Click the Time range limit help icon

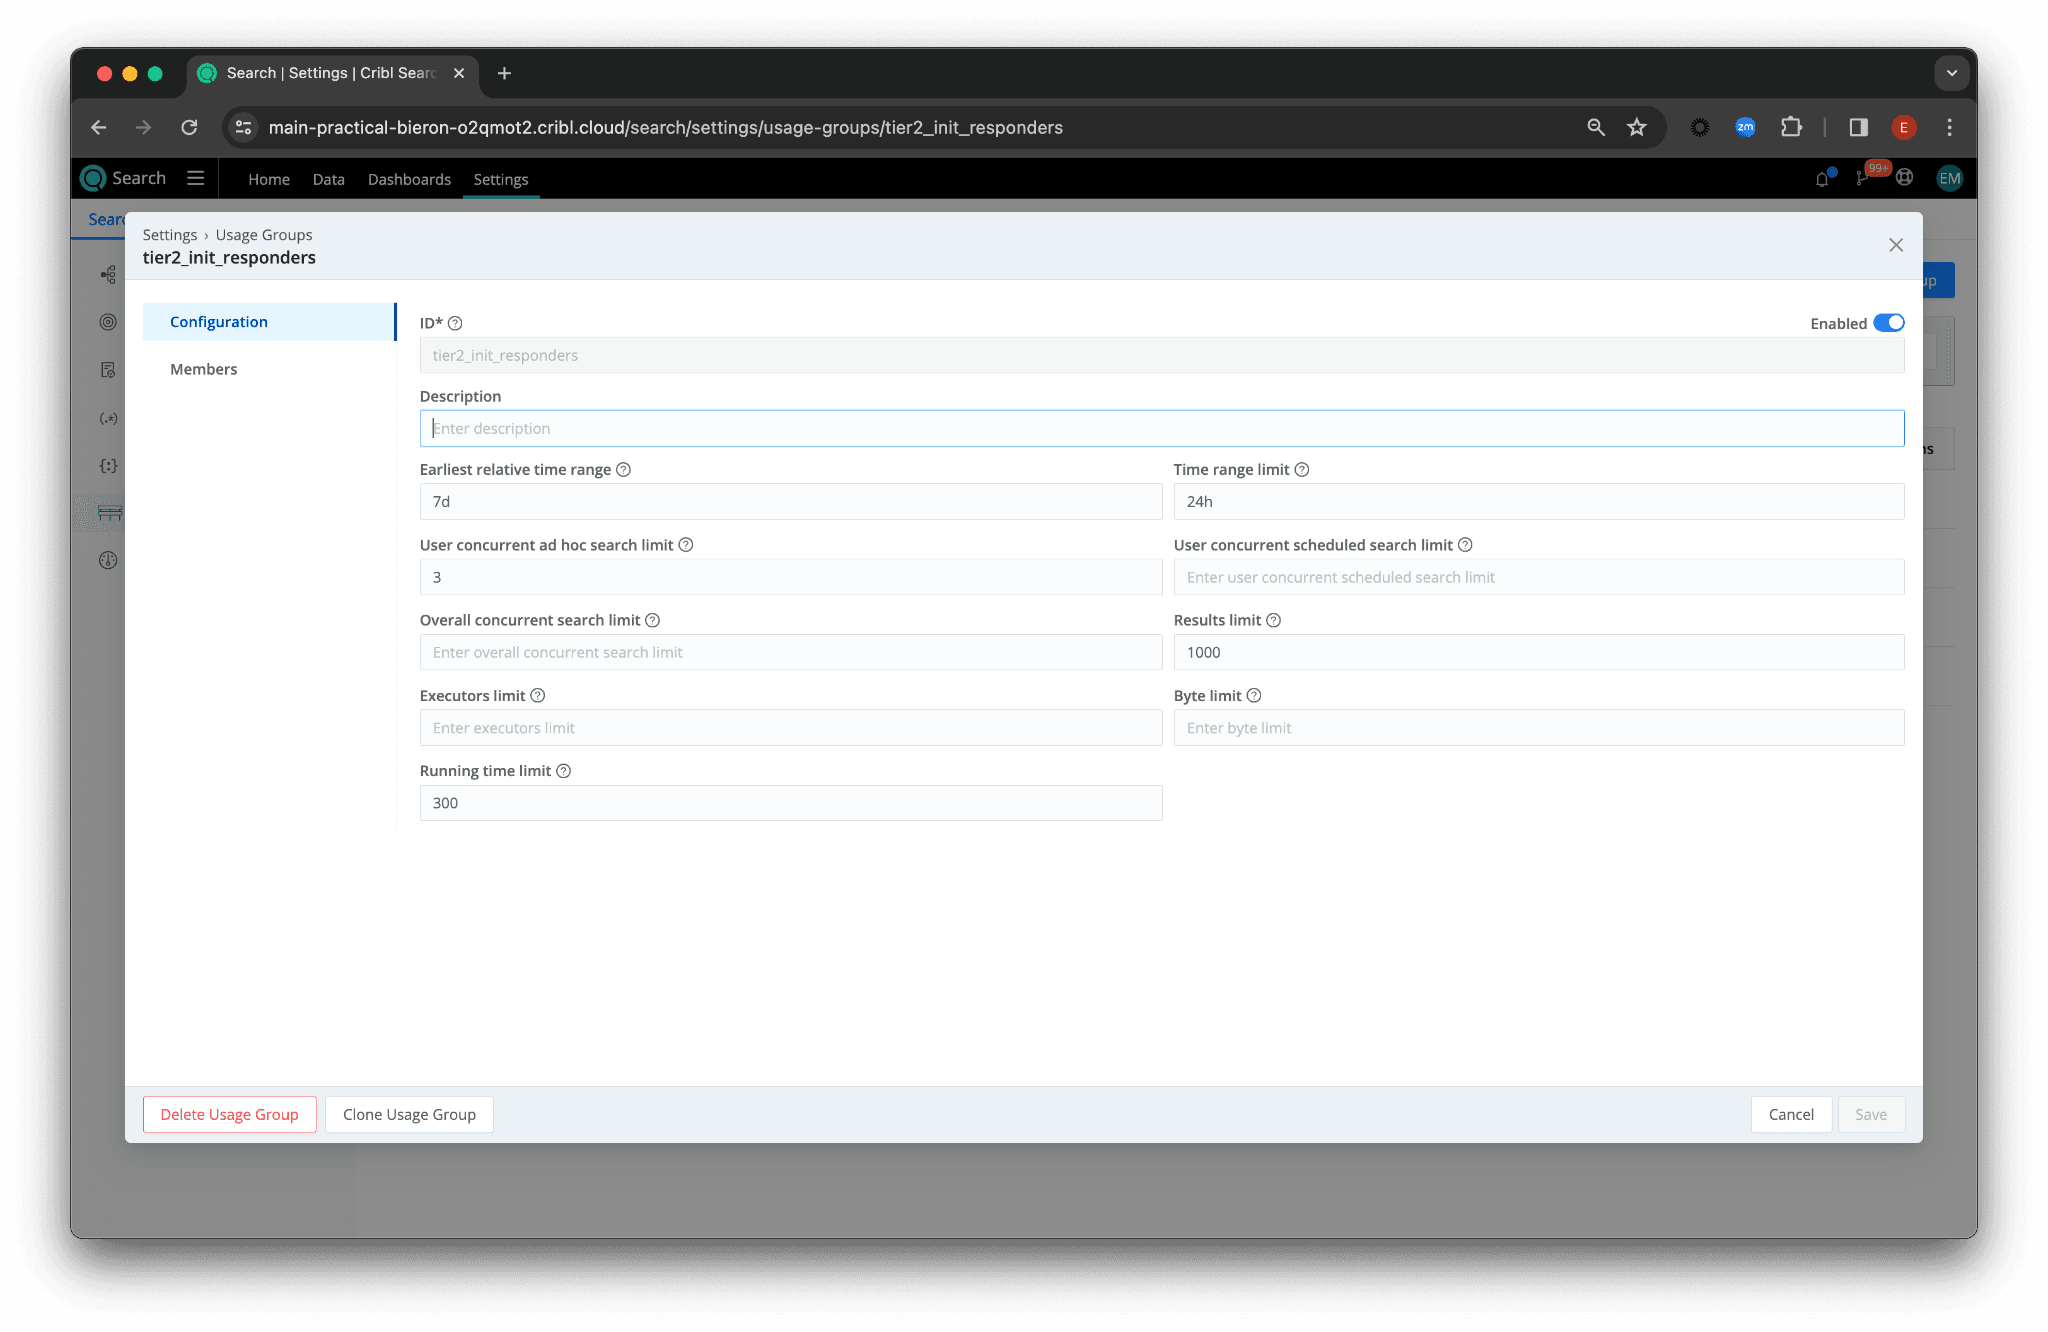pos(1302,470)
